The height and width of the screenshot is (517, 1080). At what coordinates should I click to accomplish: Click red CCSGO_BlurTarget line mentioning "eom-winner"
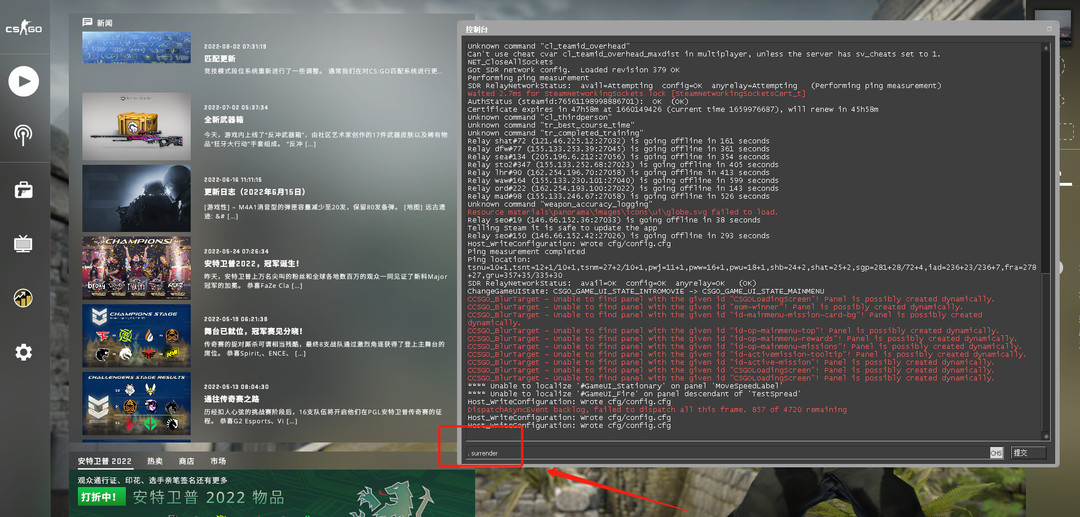pyautogui.click(x=714, y=307)
